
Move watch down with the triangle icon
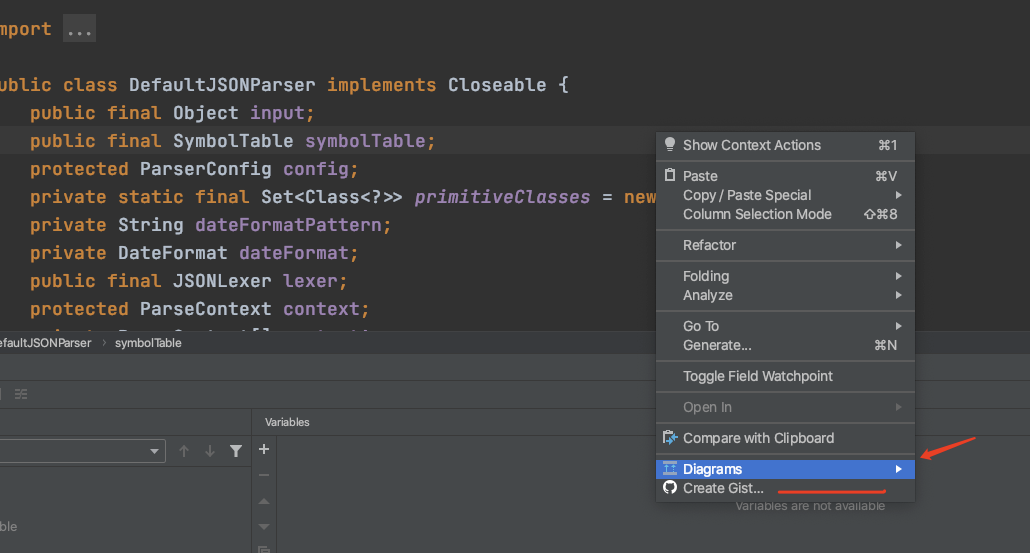pyautogui.click(x=264, y=527)
